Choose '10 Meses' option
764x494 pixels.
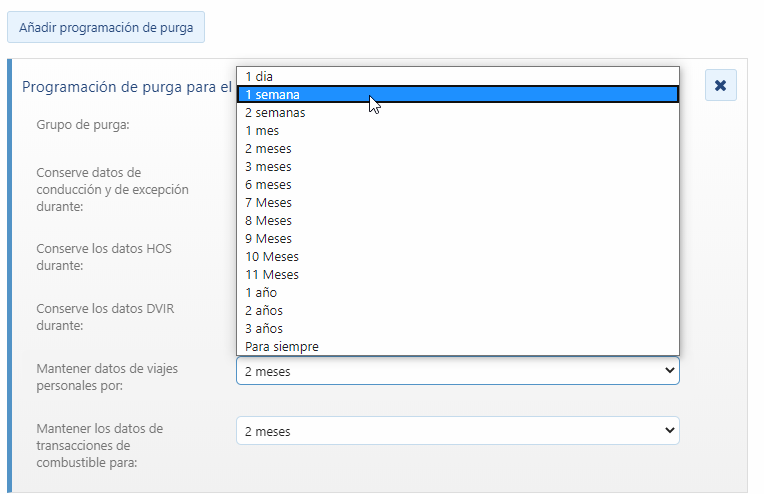click(458, 257)
